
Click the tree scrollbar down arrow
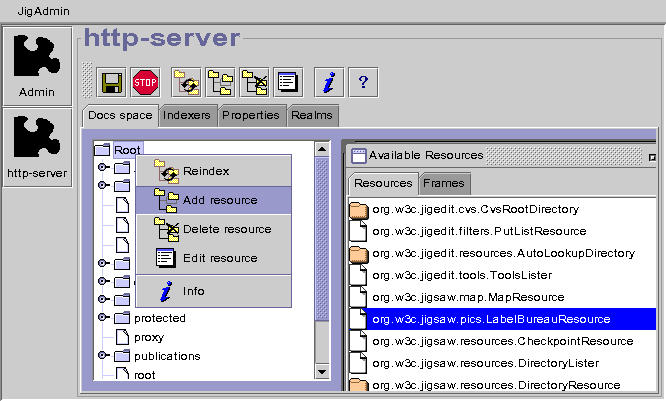(x=322, y=372)
